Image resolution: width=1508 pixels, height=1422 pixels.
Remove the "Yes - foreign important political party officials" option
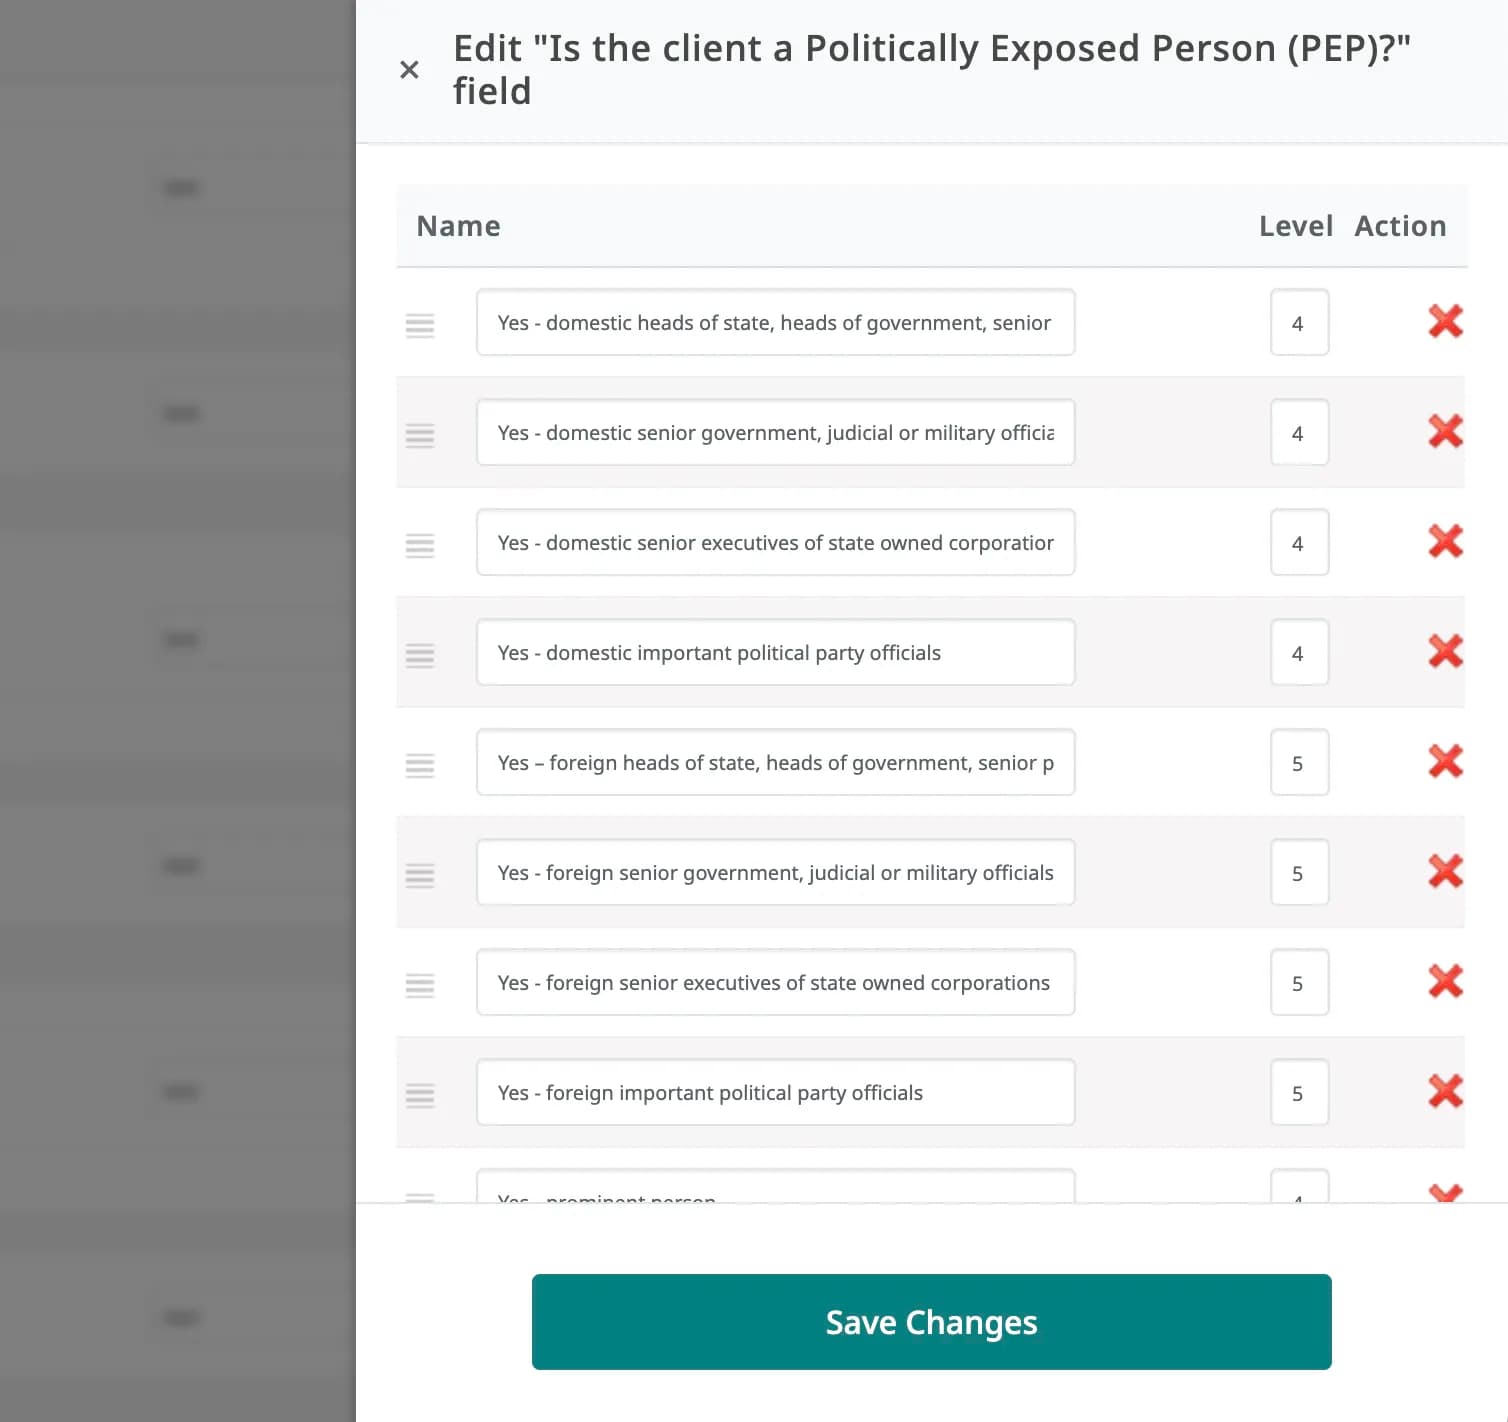coord(1445,1092)
